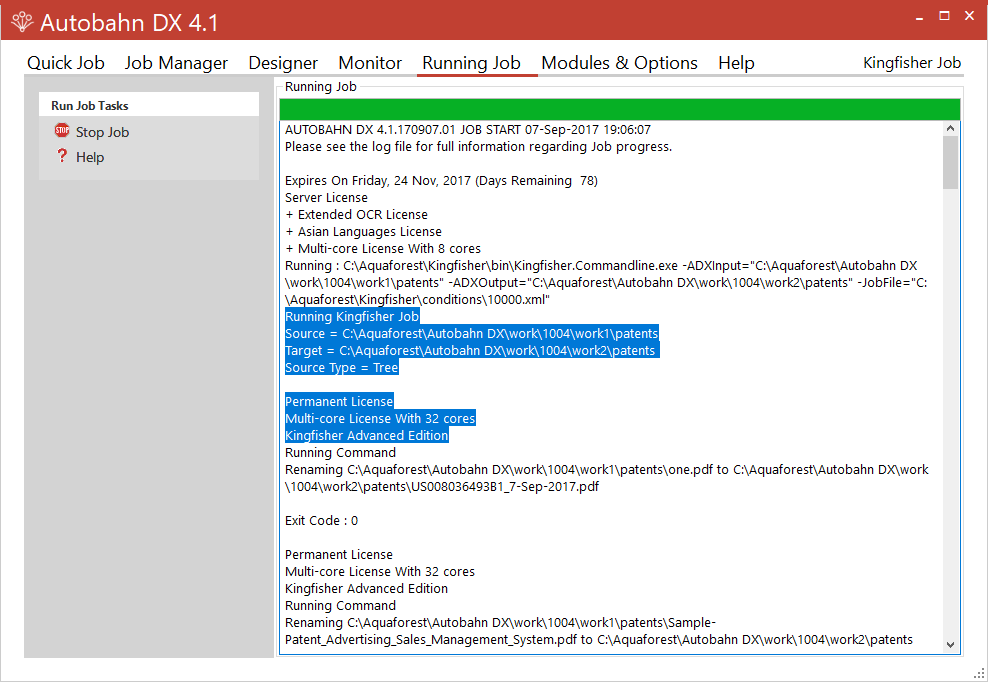Screen dimensions: 988x682
Task: Click the Help text in Run Job Tasks
Action: pyautogui.click(x=90, y=157)
